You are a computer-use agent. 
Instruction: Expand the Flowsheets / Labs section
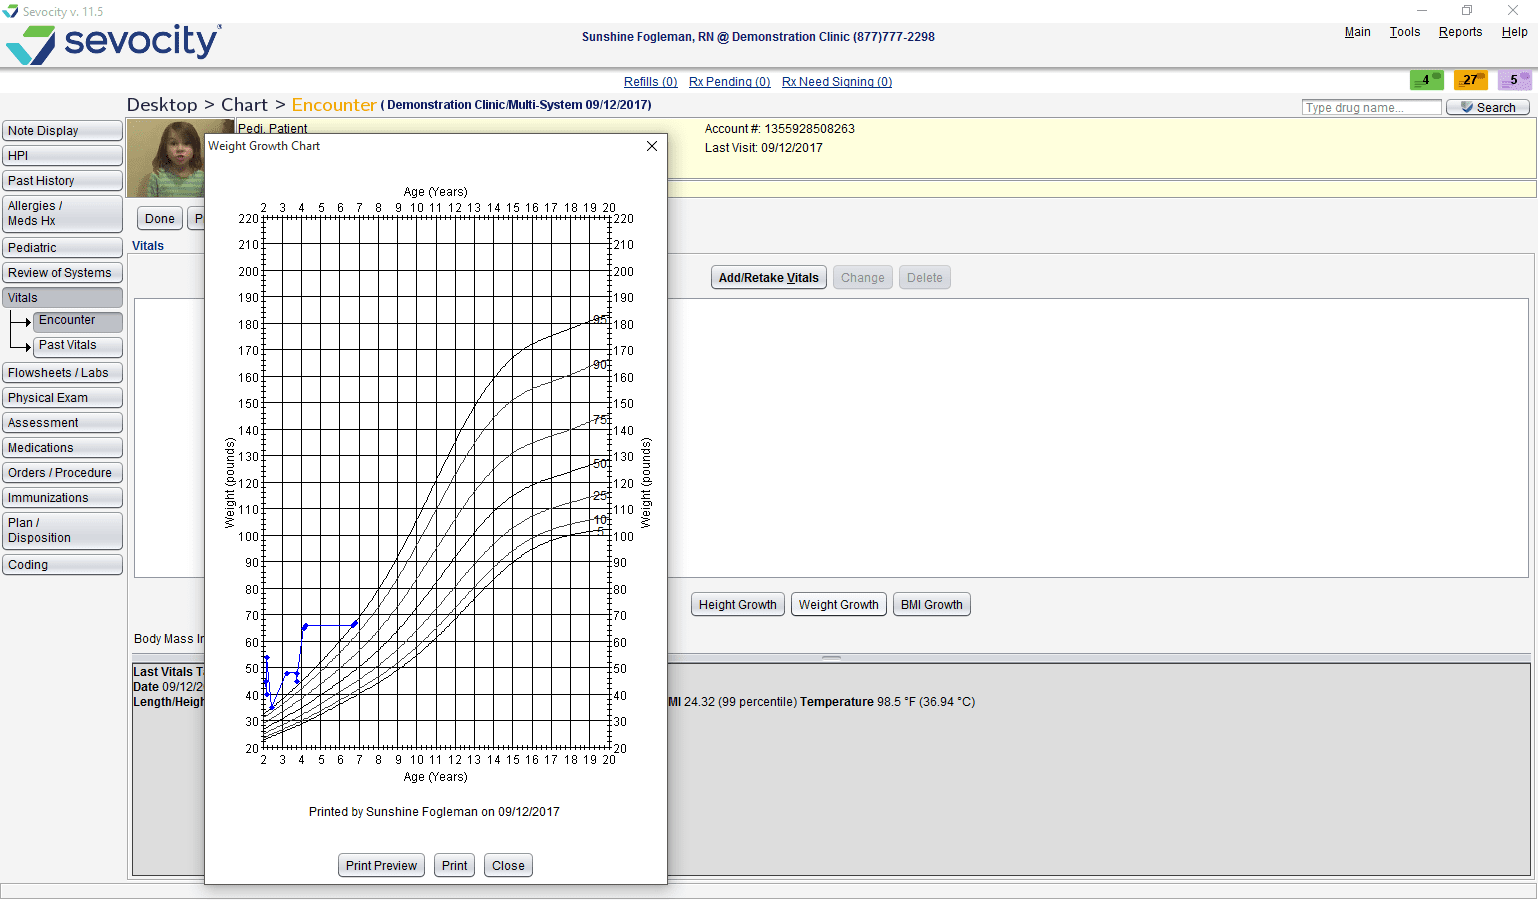tap(62, 373)
